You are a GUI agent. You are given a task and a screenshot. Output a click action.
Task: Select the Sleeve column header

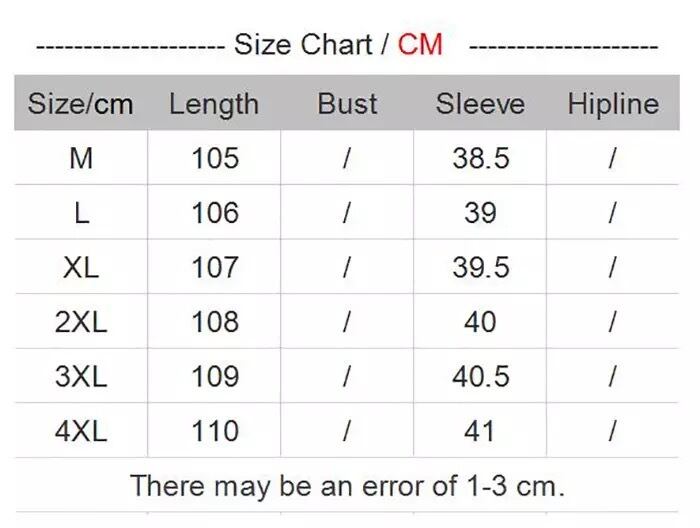[480, 104]
